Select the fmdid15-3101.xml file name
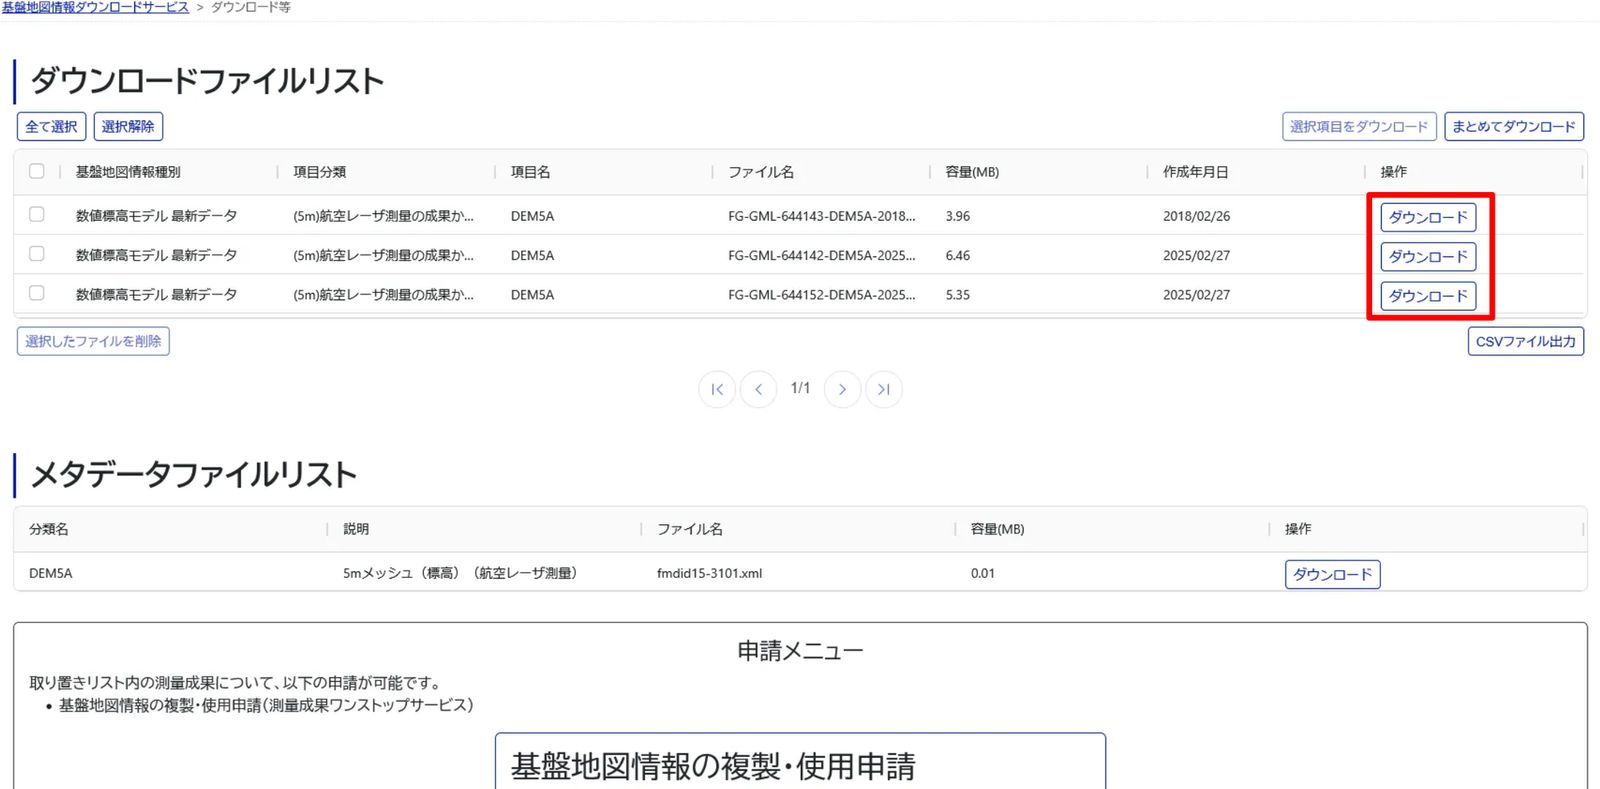This screenshot has width=1600, height=789. tap(709, 573)
